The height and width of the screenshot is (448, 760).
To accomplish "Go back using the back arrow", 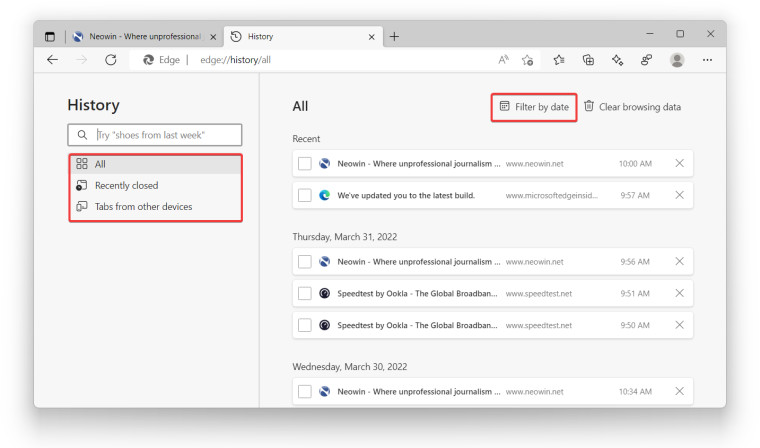I will 52,60.
